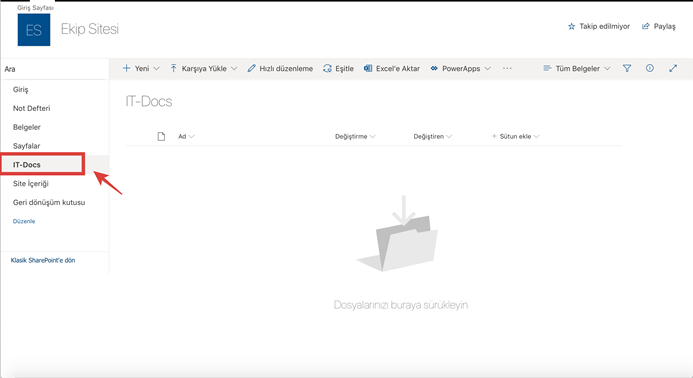Viewport: 693px width, 378px height.
Task: Open the filter pane funnel icon
Action: tap(627, 68)
